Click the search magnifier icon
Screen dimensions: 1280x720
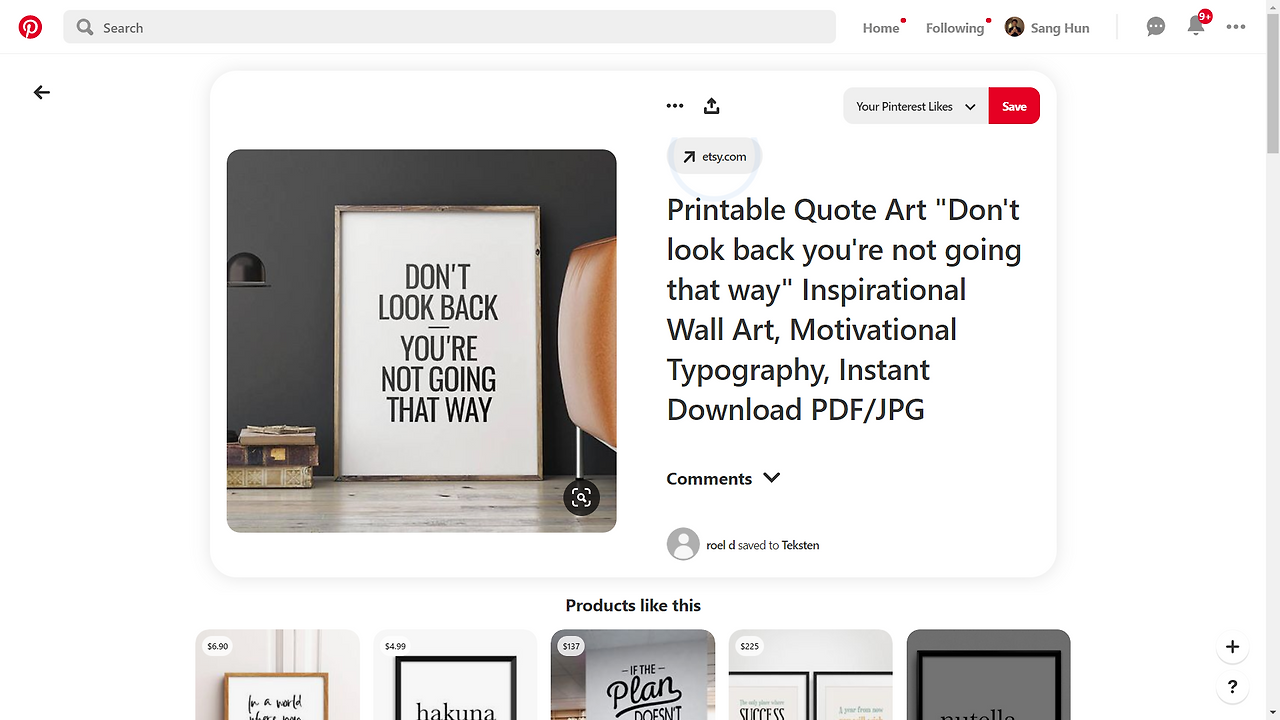coord(85,27)
